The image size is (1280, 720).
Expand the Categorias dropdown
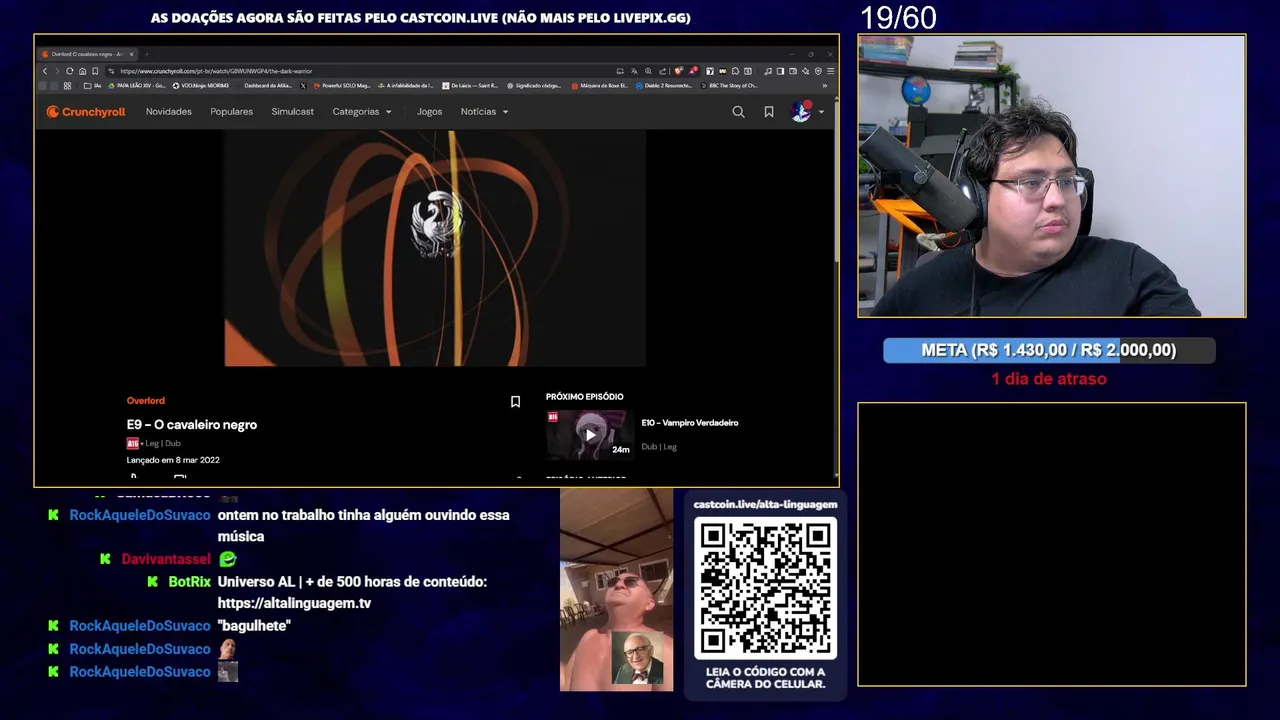coord(362,112)
